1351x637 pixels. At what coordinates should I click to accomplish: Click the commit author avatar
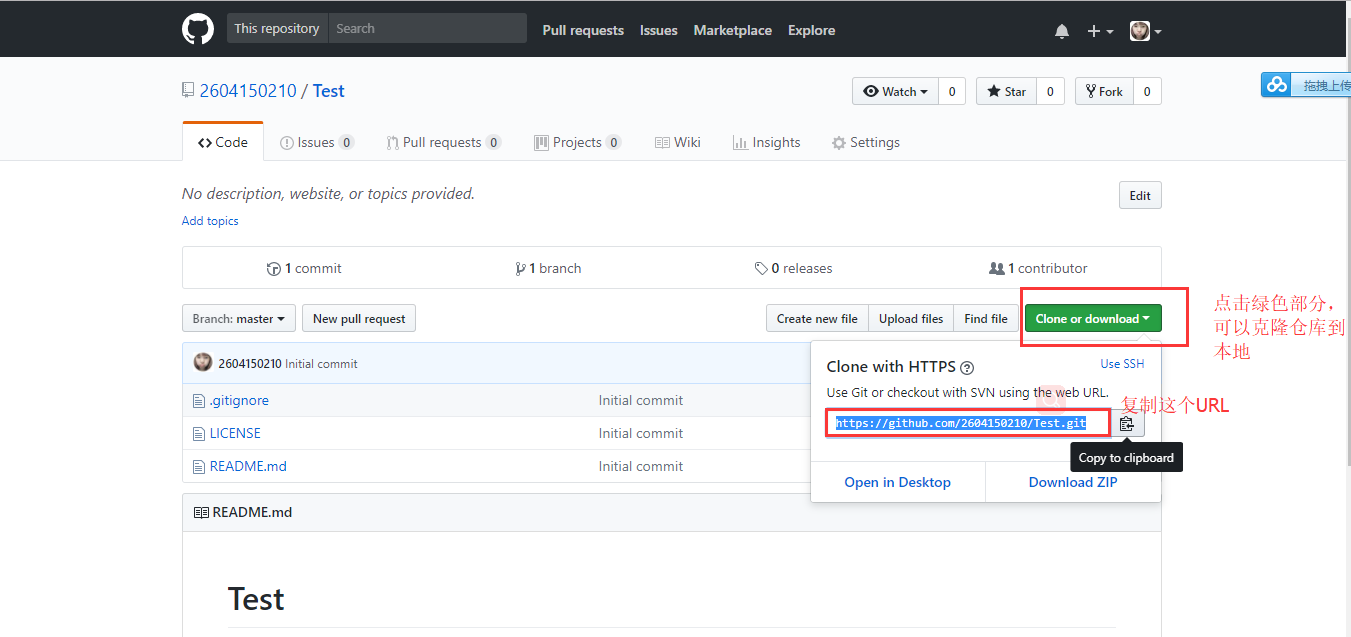tap(203, 362)
